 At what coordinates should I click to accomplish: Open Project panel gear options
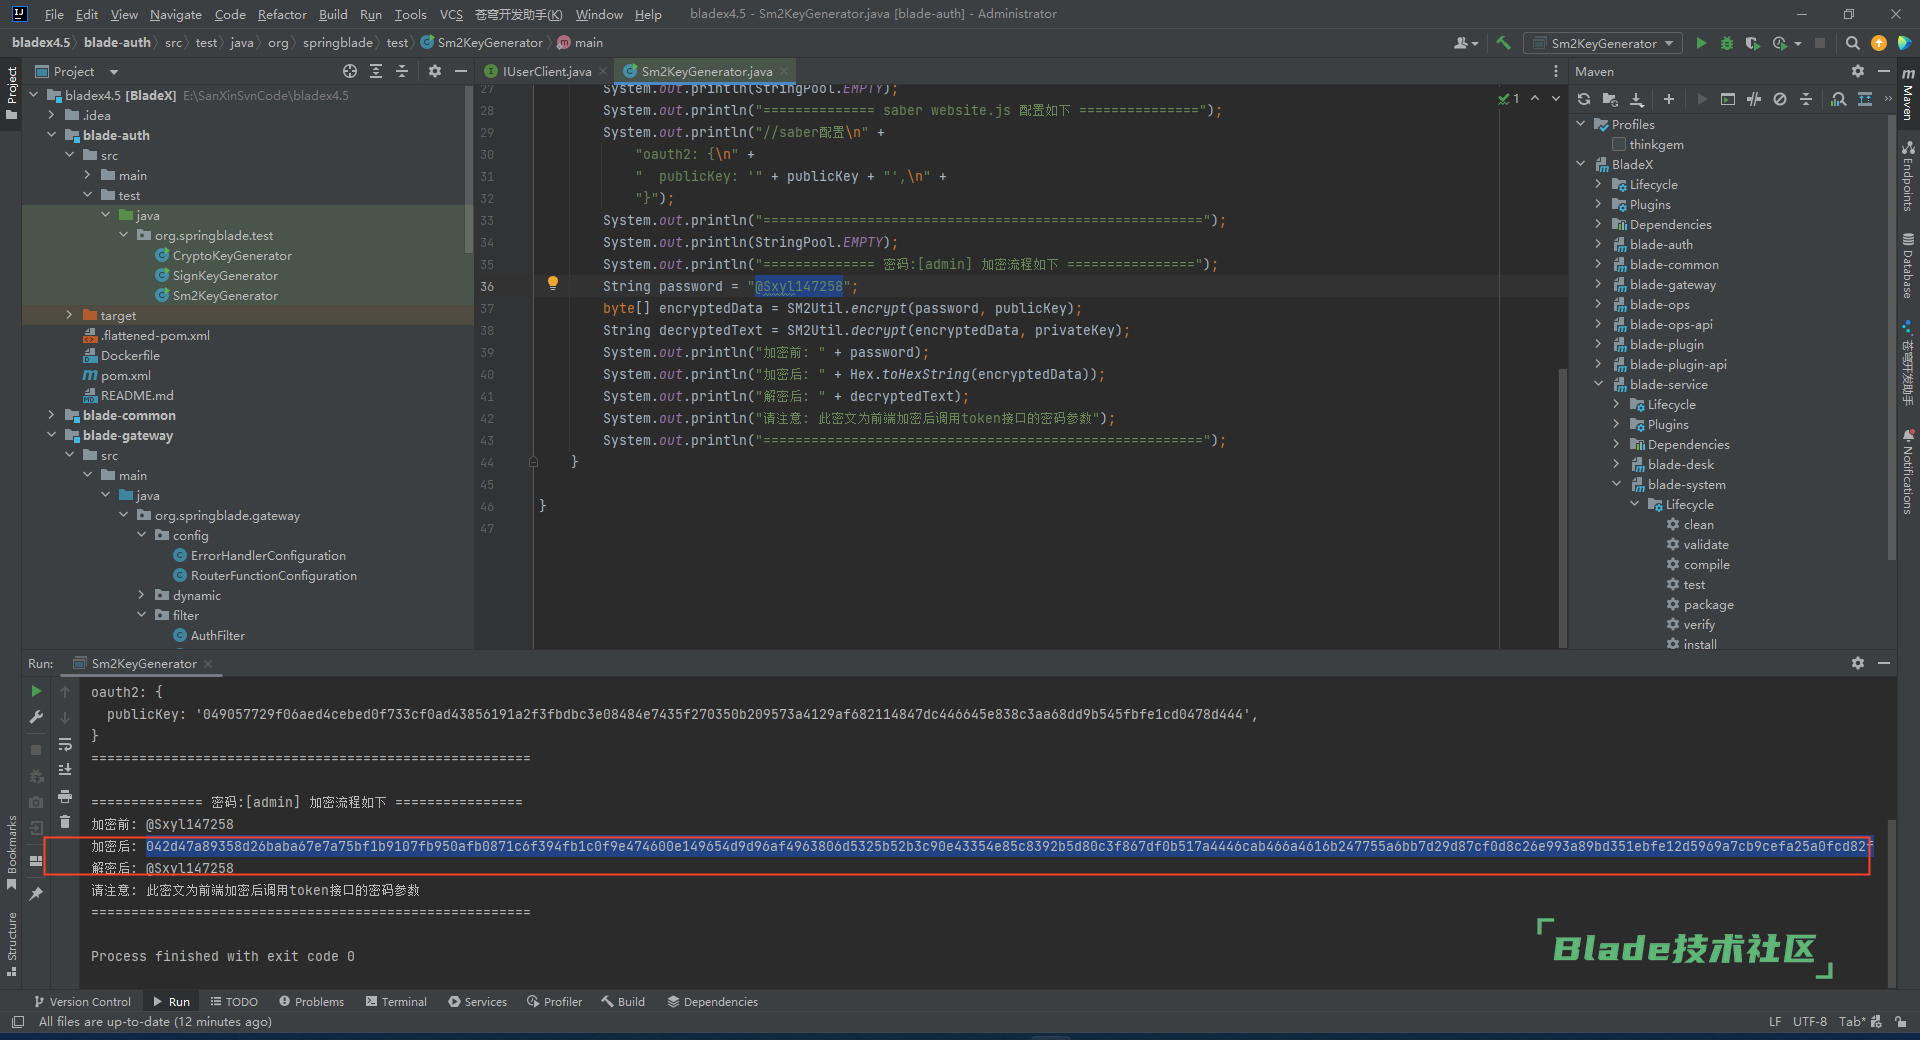click(x=434, y=71)
